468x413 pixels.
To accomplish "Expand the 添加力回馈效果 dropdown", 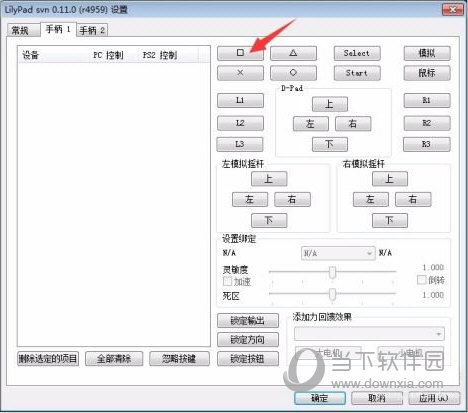I will click(x=369, y=334).
